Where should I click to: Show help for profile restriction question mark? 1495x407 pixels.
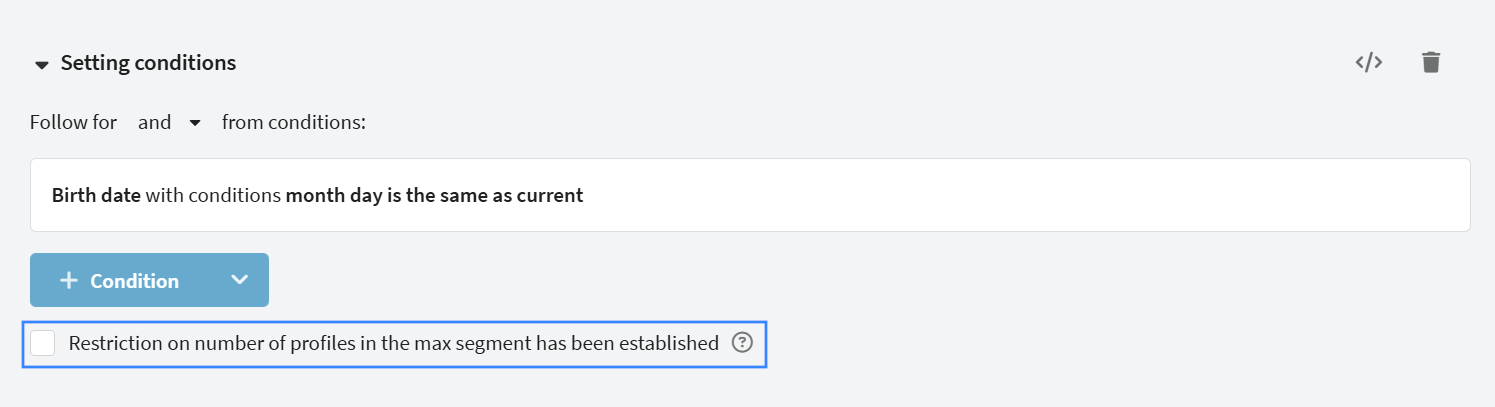741,343
